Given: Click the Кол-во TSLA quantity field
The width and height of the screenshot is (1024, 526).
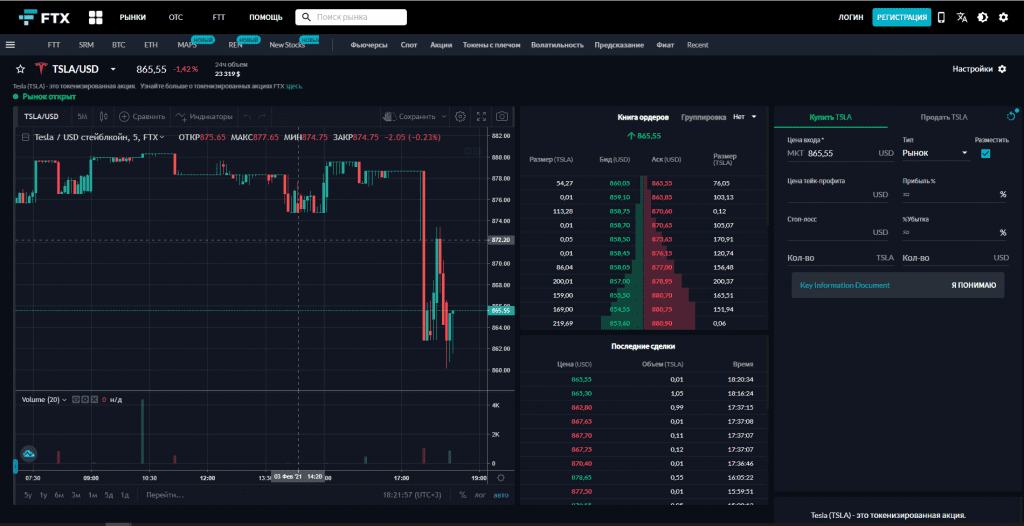Looking at the screenshot, I should (x=840, y=258).
